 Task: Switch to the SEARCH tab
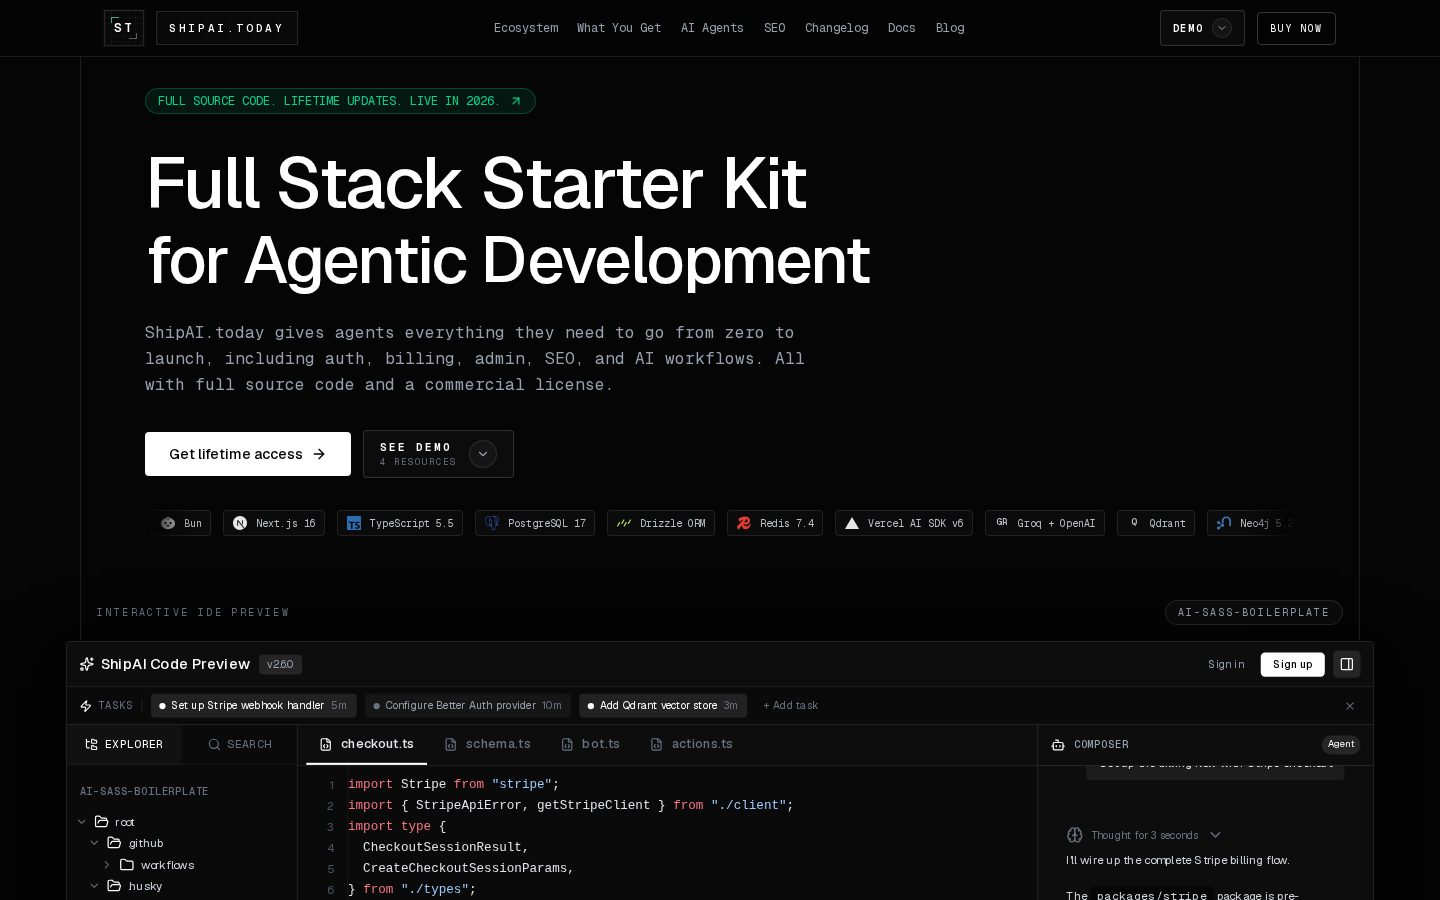[x=240, y=745]
